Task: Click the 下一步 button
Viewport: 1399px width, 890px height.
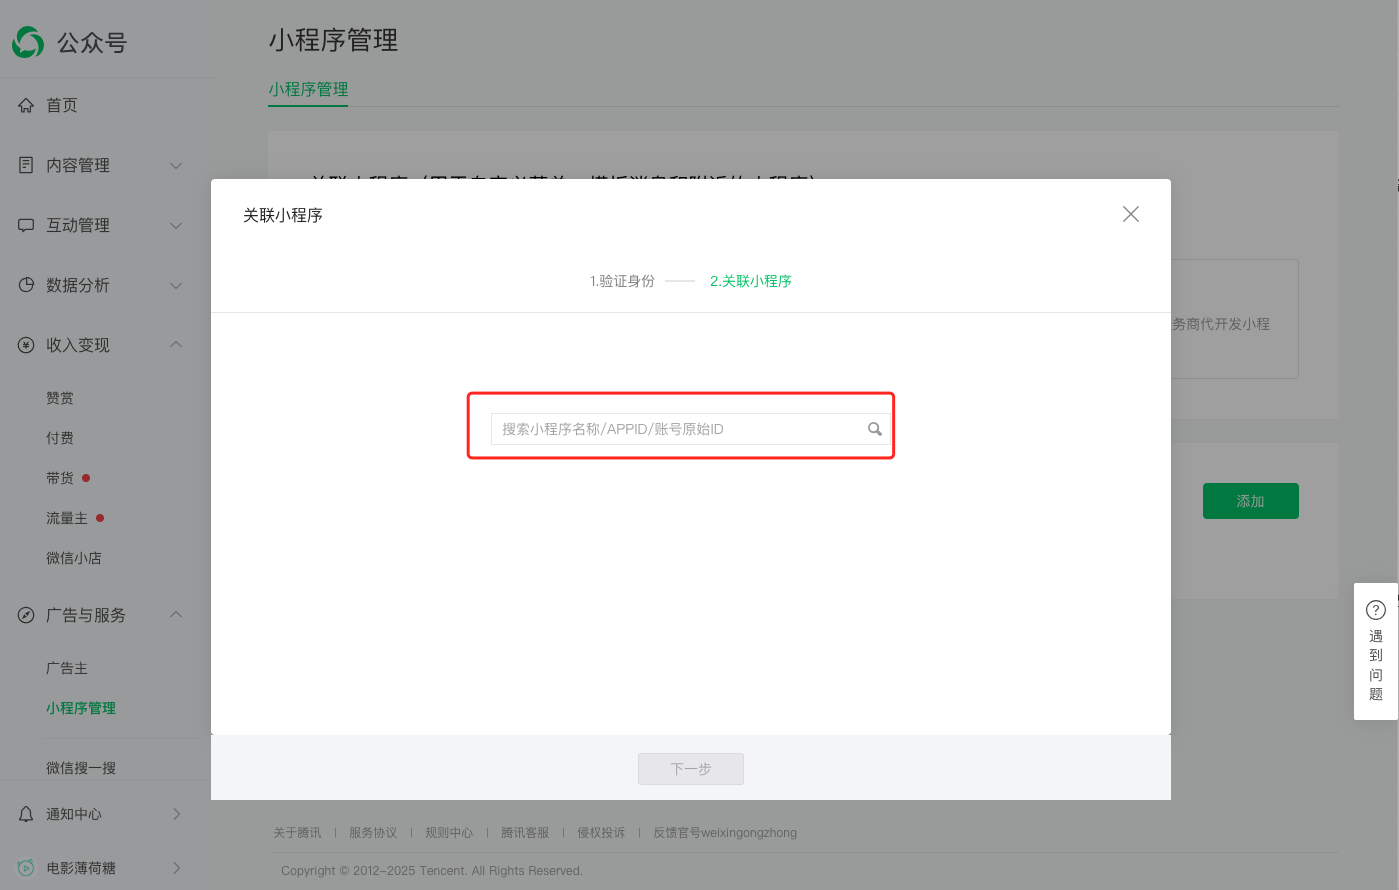Action: click(691, 769)
